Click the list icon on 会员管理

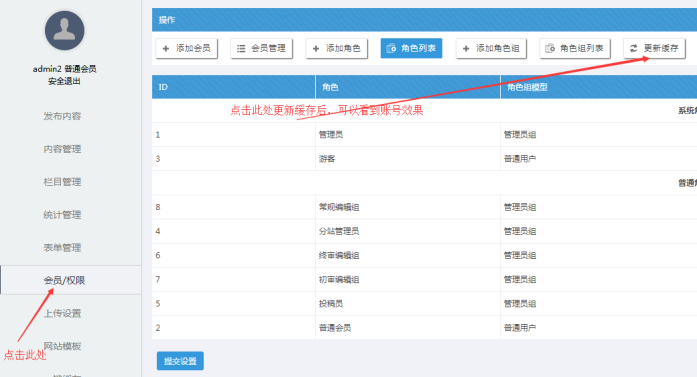point(241,48)
